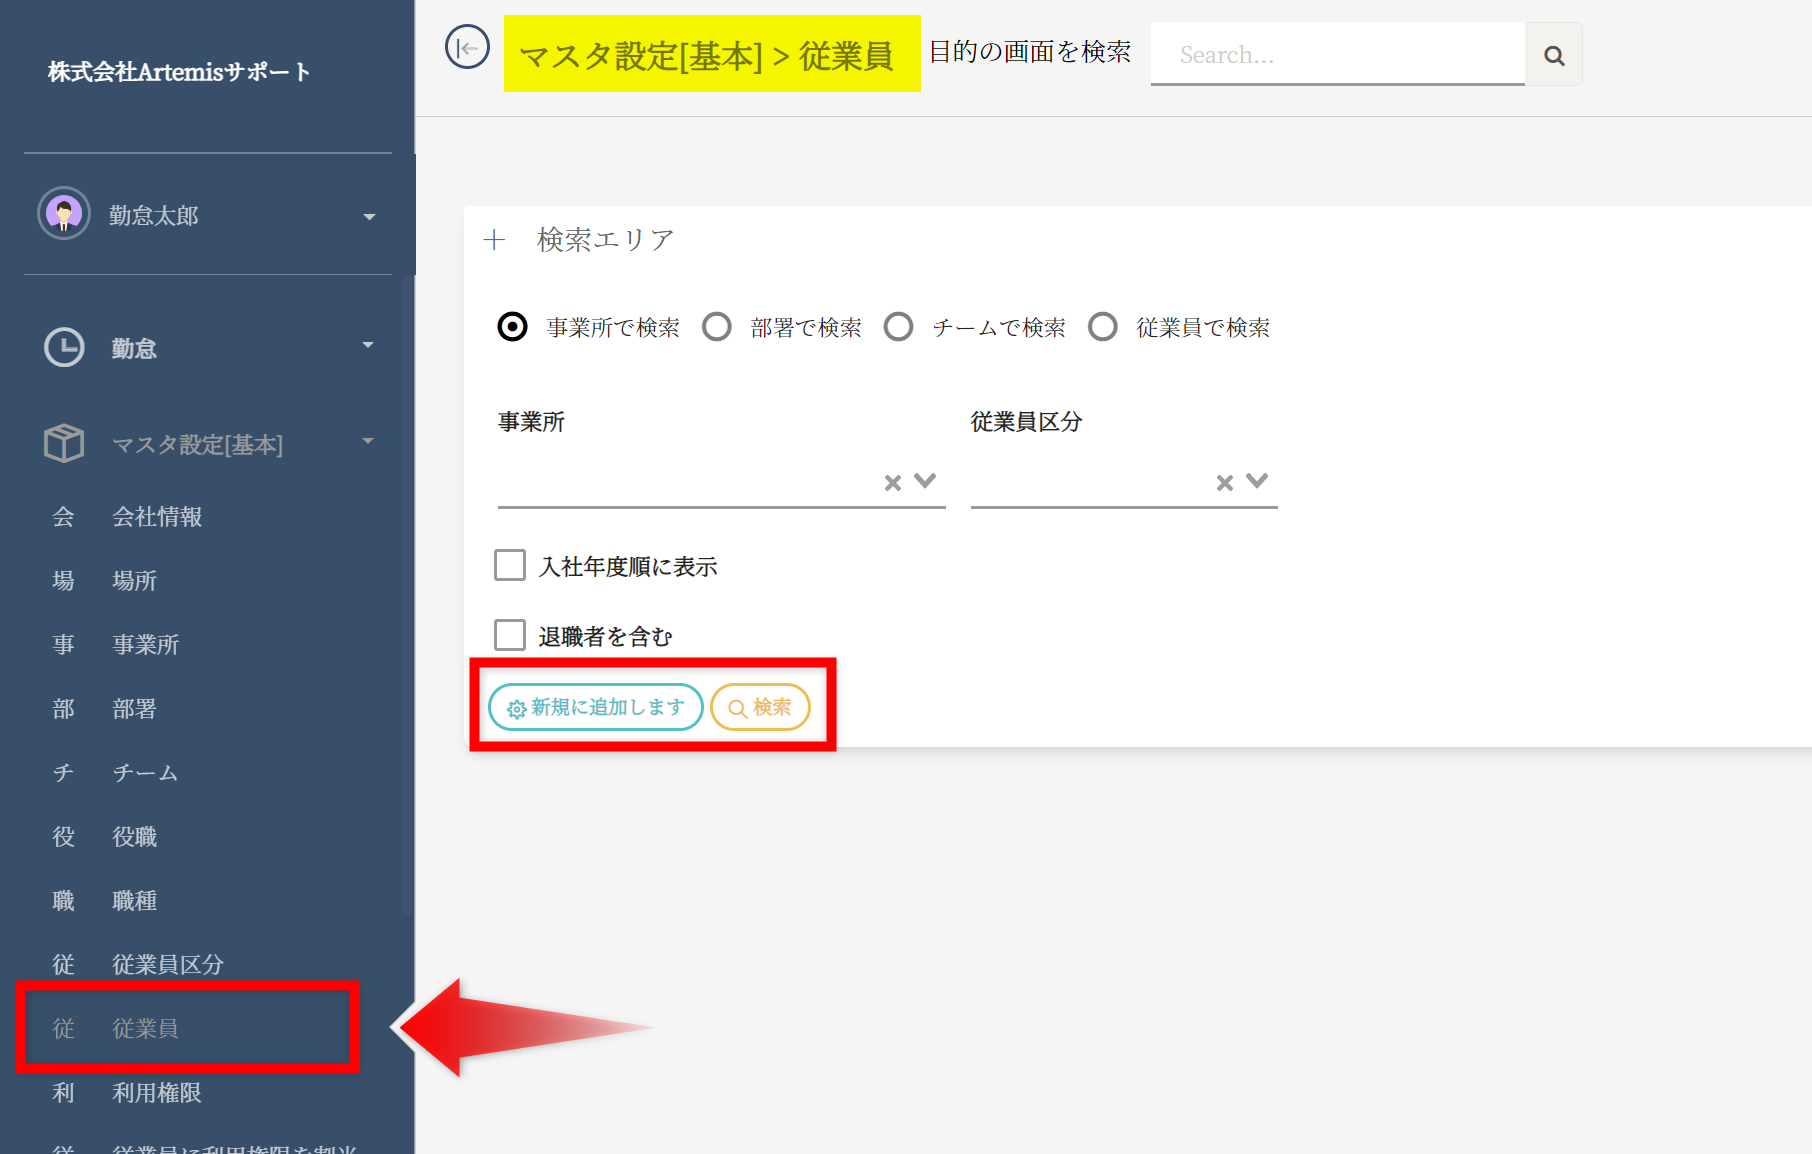Select the 部署で検索 radio button
Viewport: 1812px width, 1154px height.
point(717,327)
